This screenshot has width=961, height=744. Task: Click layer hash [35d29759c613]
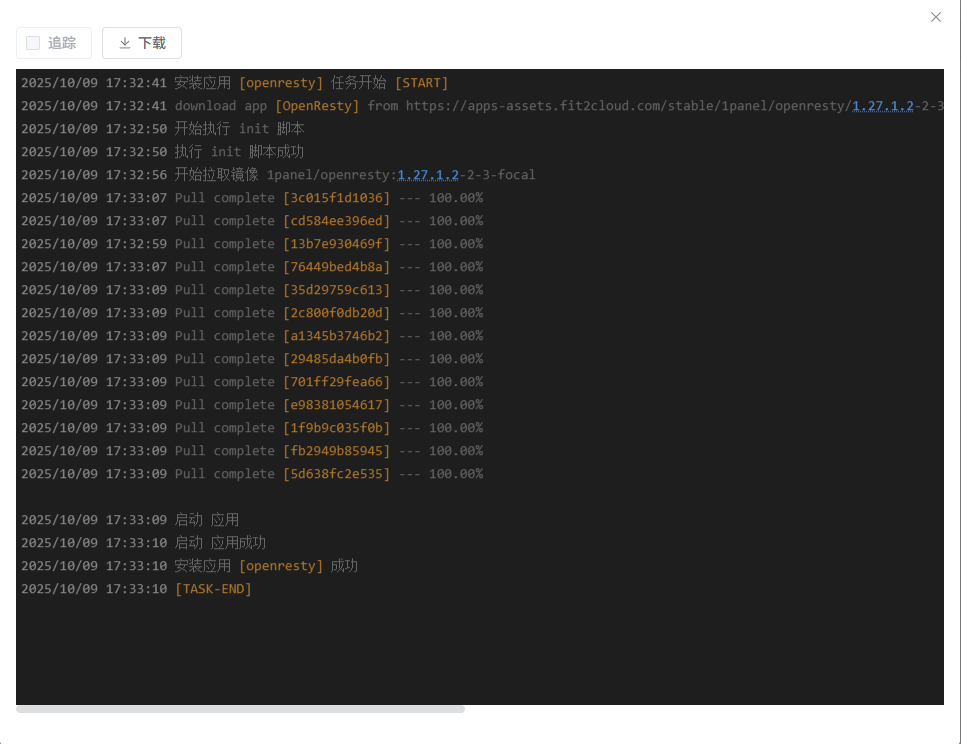336,290
